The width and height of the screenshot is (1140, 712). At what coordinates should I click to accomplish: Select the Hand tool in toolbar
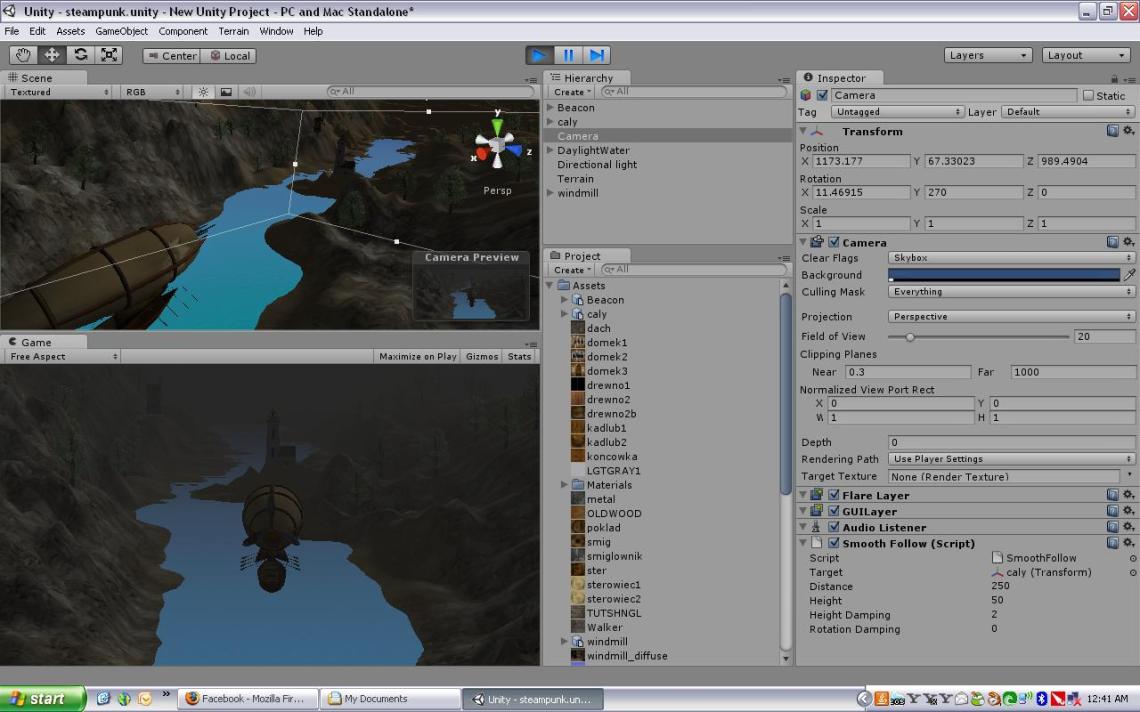[24, 56]
